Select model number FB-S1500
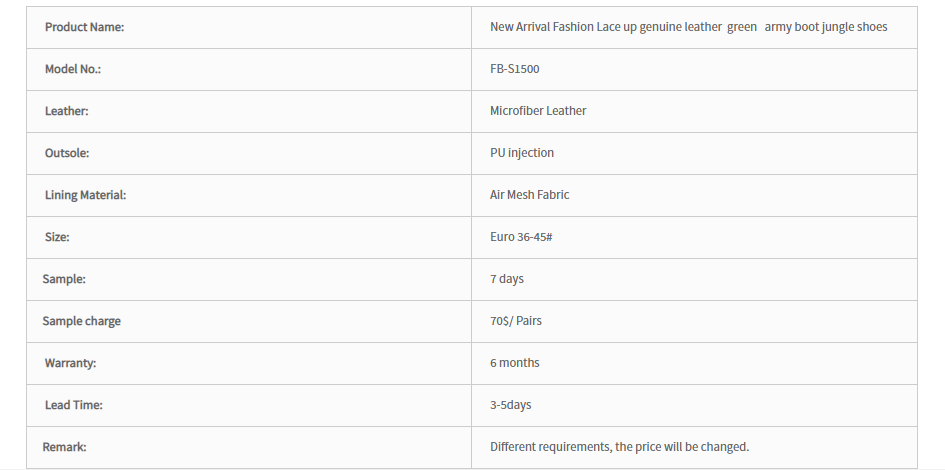945x470 pixels. [x=515, y=69]
